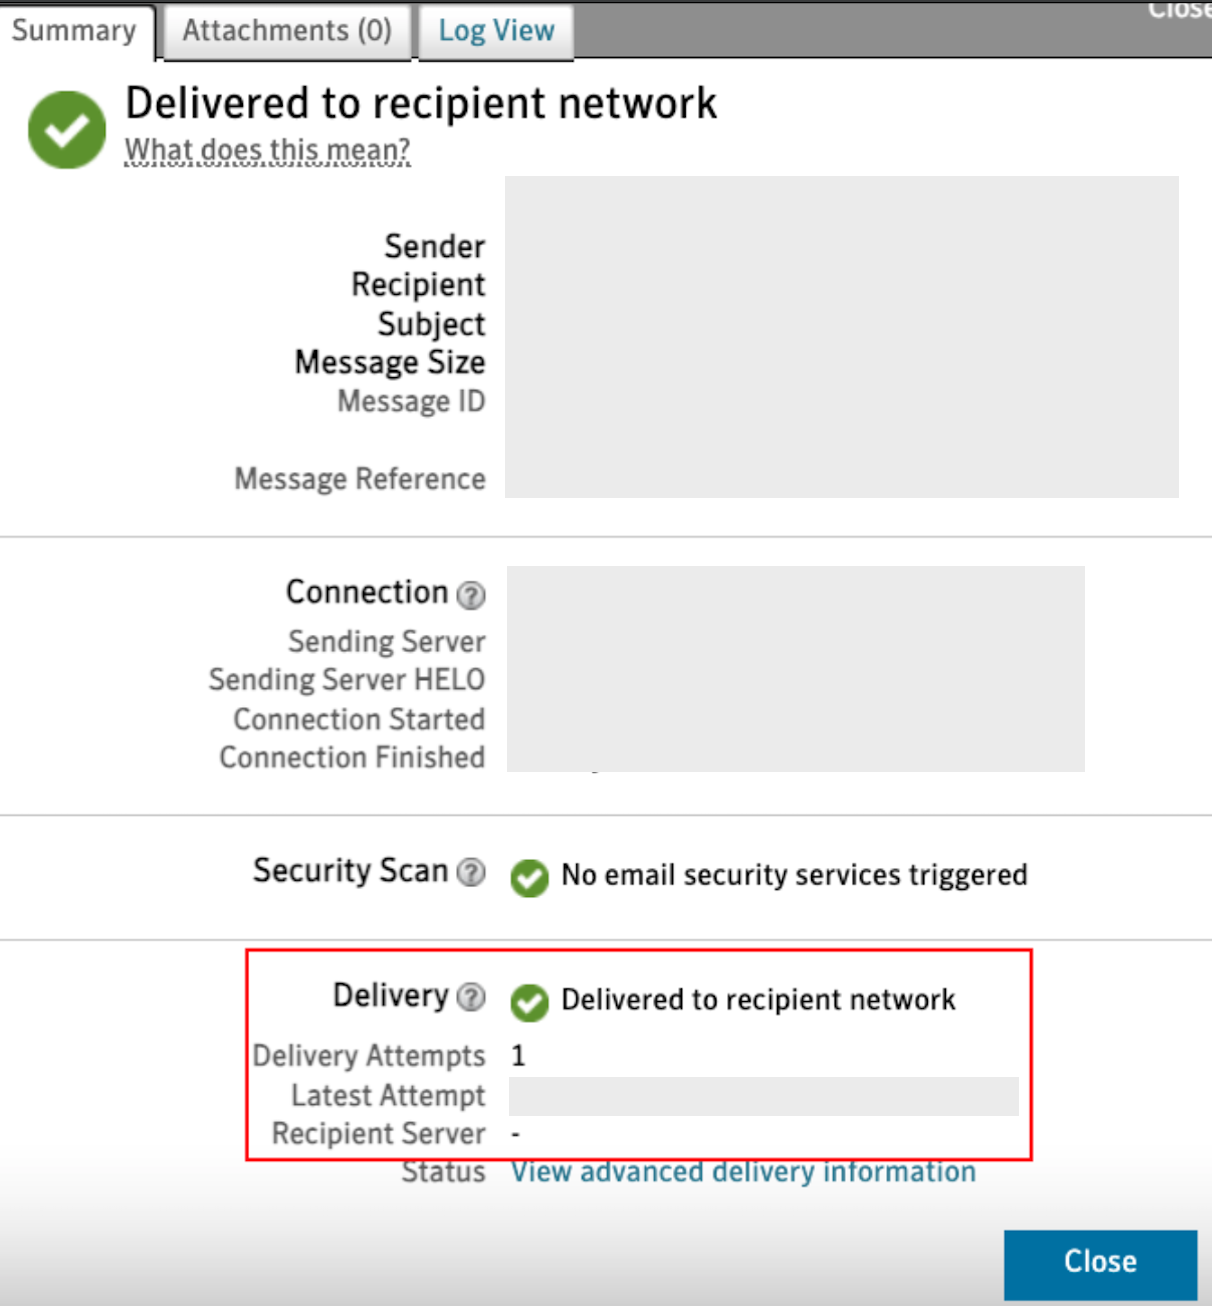Switch to the Log View tab
Image resolution: width=1212 pixels, height=1306 pixels.
pos(496,31)
